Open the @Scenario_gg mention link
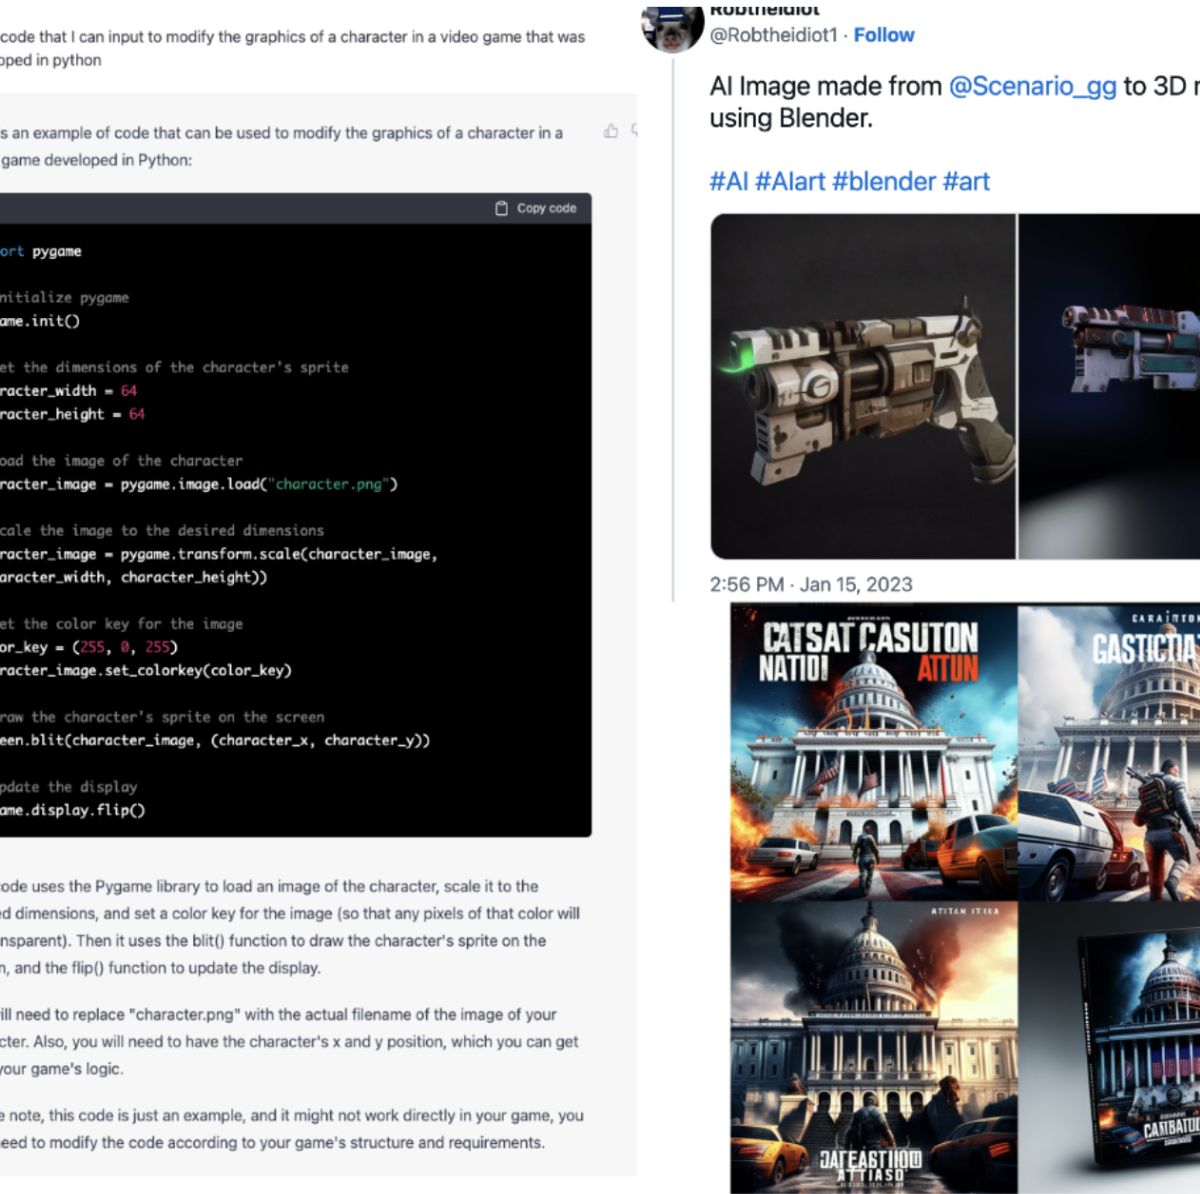Image resolution: width=1200 pixels, height=1194 pixels. (x=1032, y=86)
